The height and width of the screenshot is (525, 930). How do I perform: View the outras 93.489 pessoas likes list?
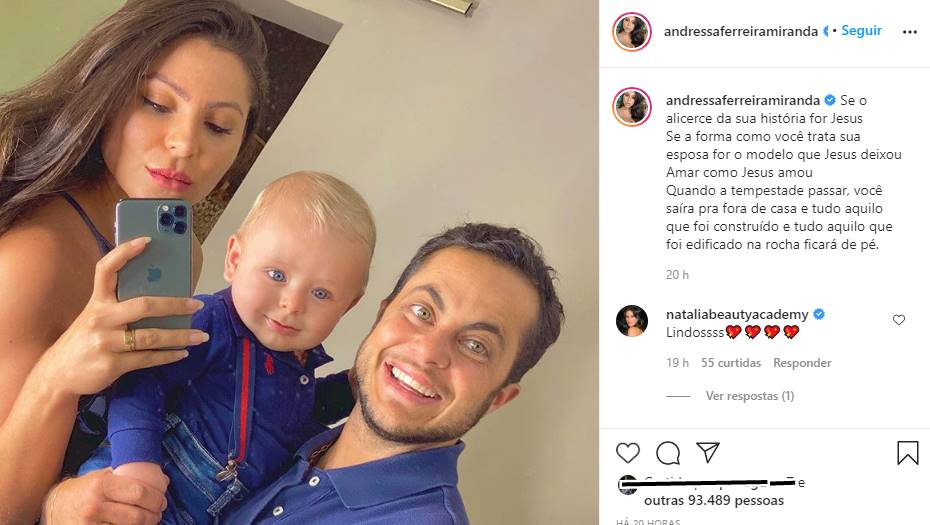[x=714, y=500]
